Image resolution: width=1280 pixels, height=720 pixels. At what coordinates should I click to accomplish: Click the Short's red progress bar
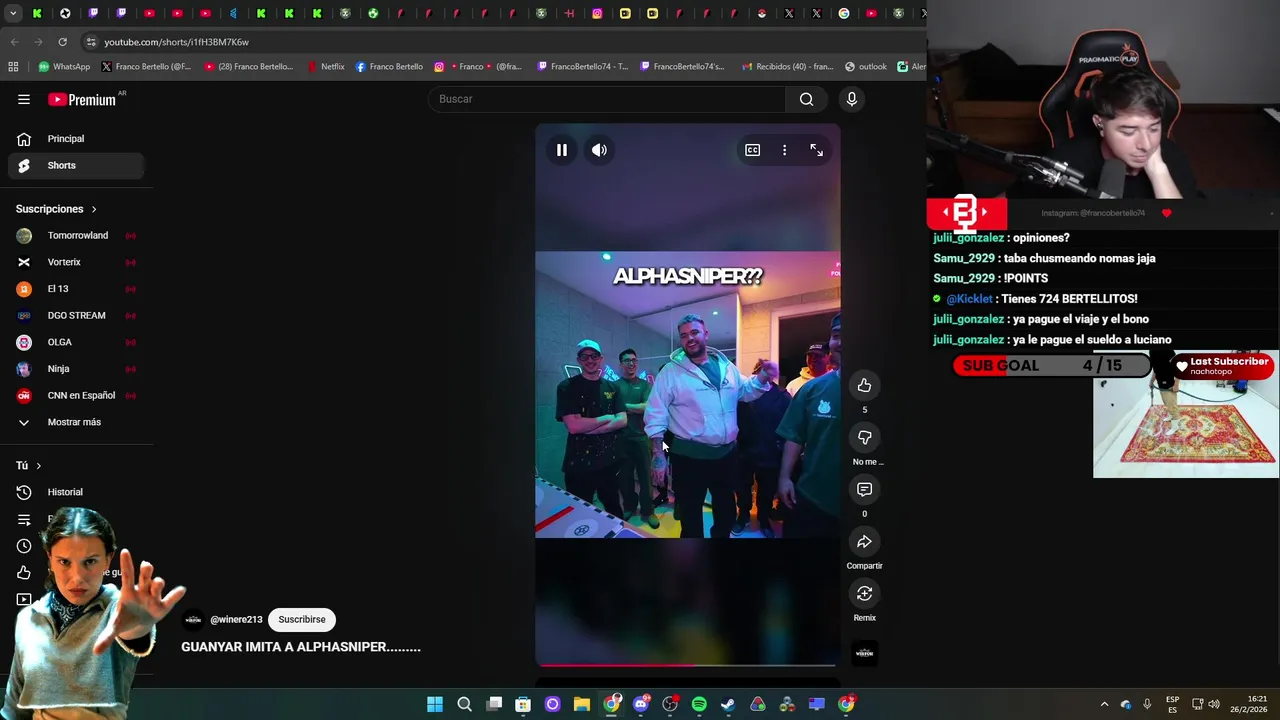click(688, 664)
